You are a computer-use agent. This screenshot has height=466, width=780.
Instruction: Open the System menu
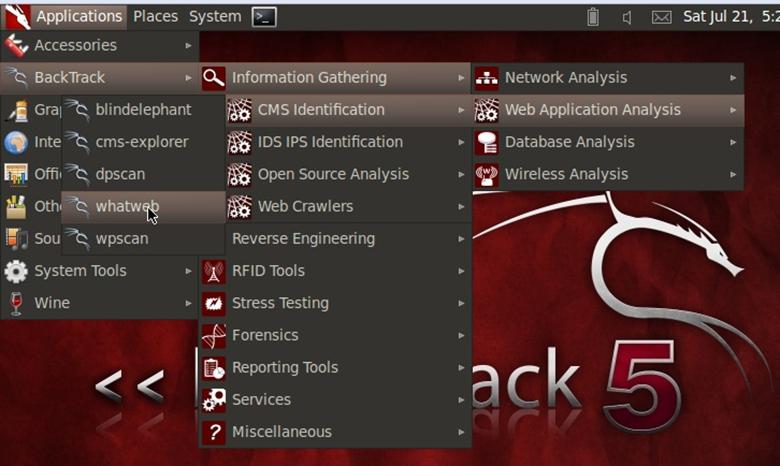pyautogui.click(x=215, y=16)
